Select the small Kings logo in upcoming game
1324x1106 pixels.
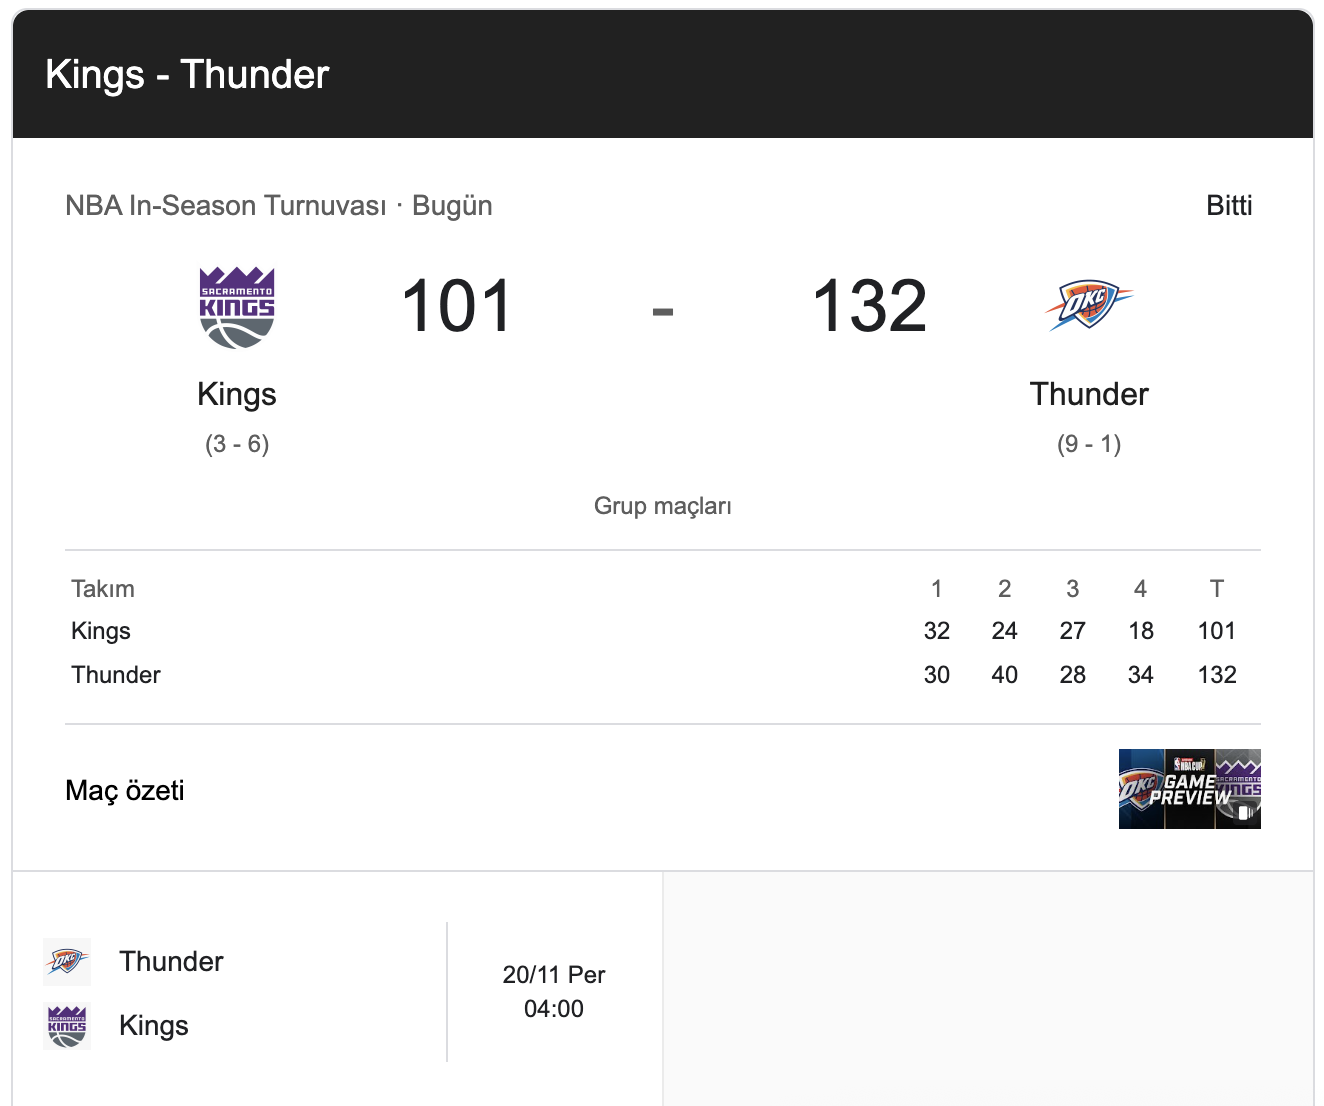66,1025
